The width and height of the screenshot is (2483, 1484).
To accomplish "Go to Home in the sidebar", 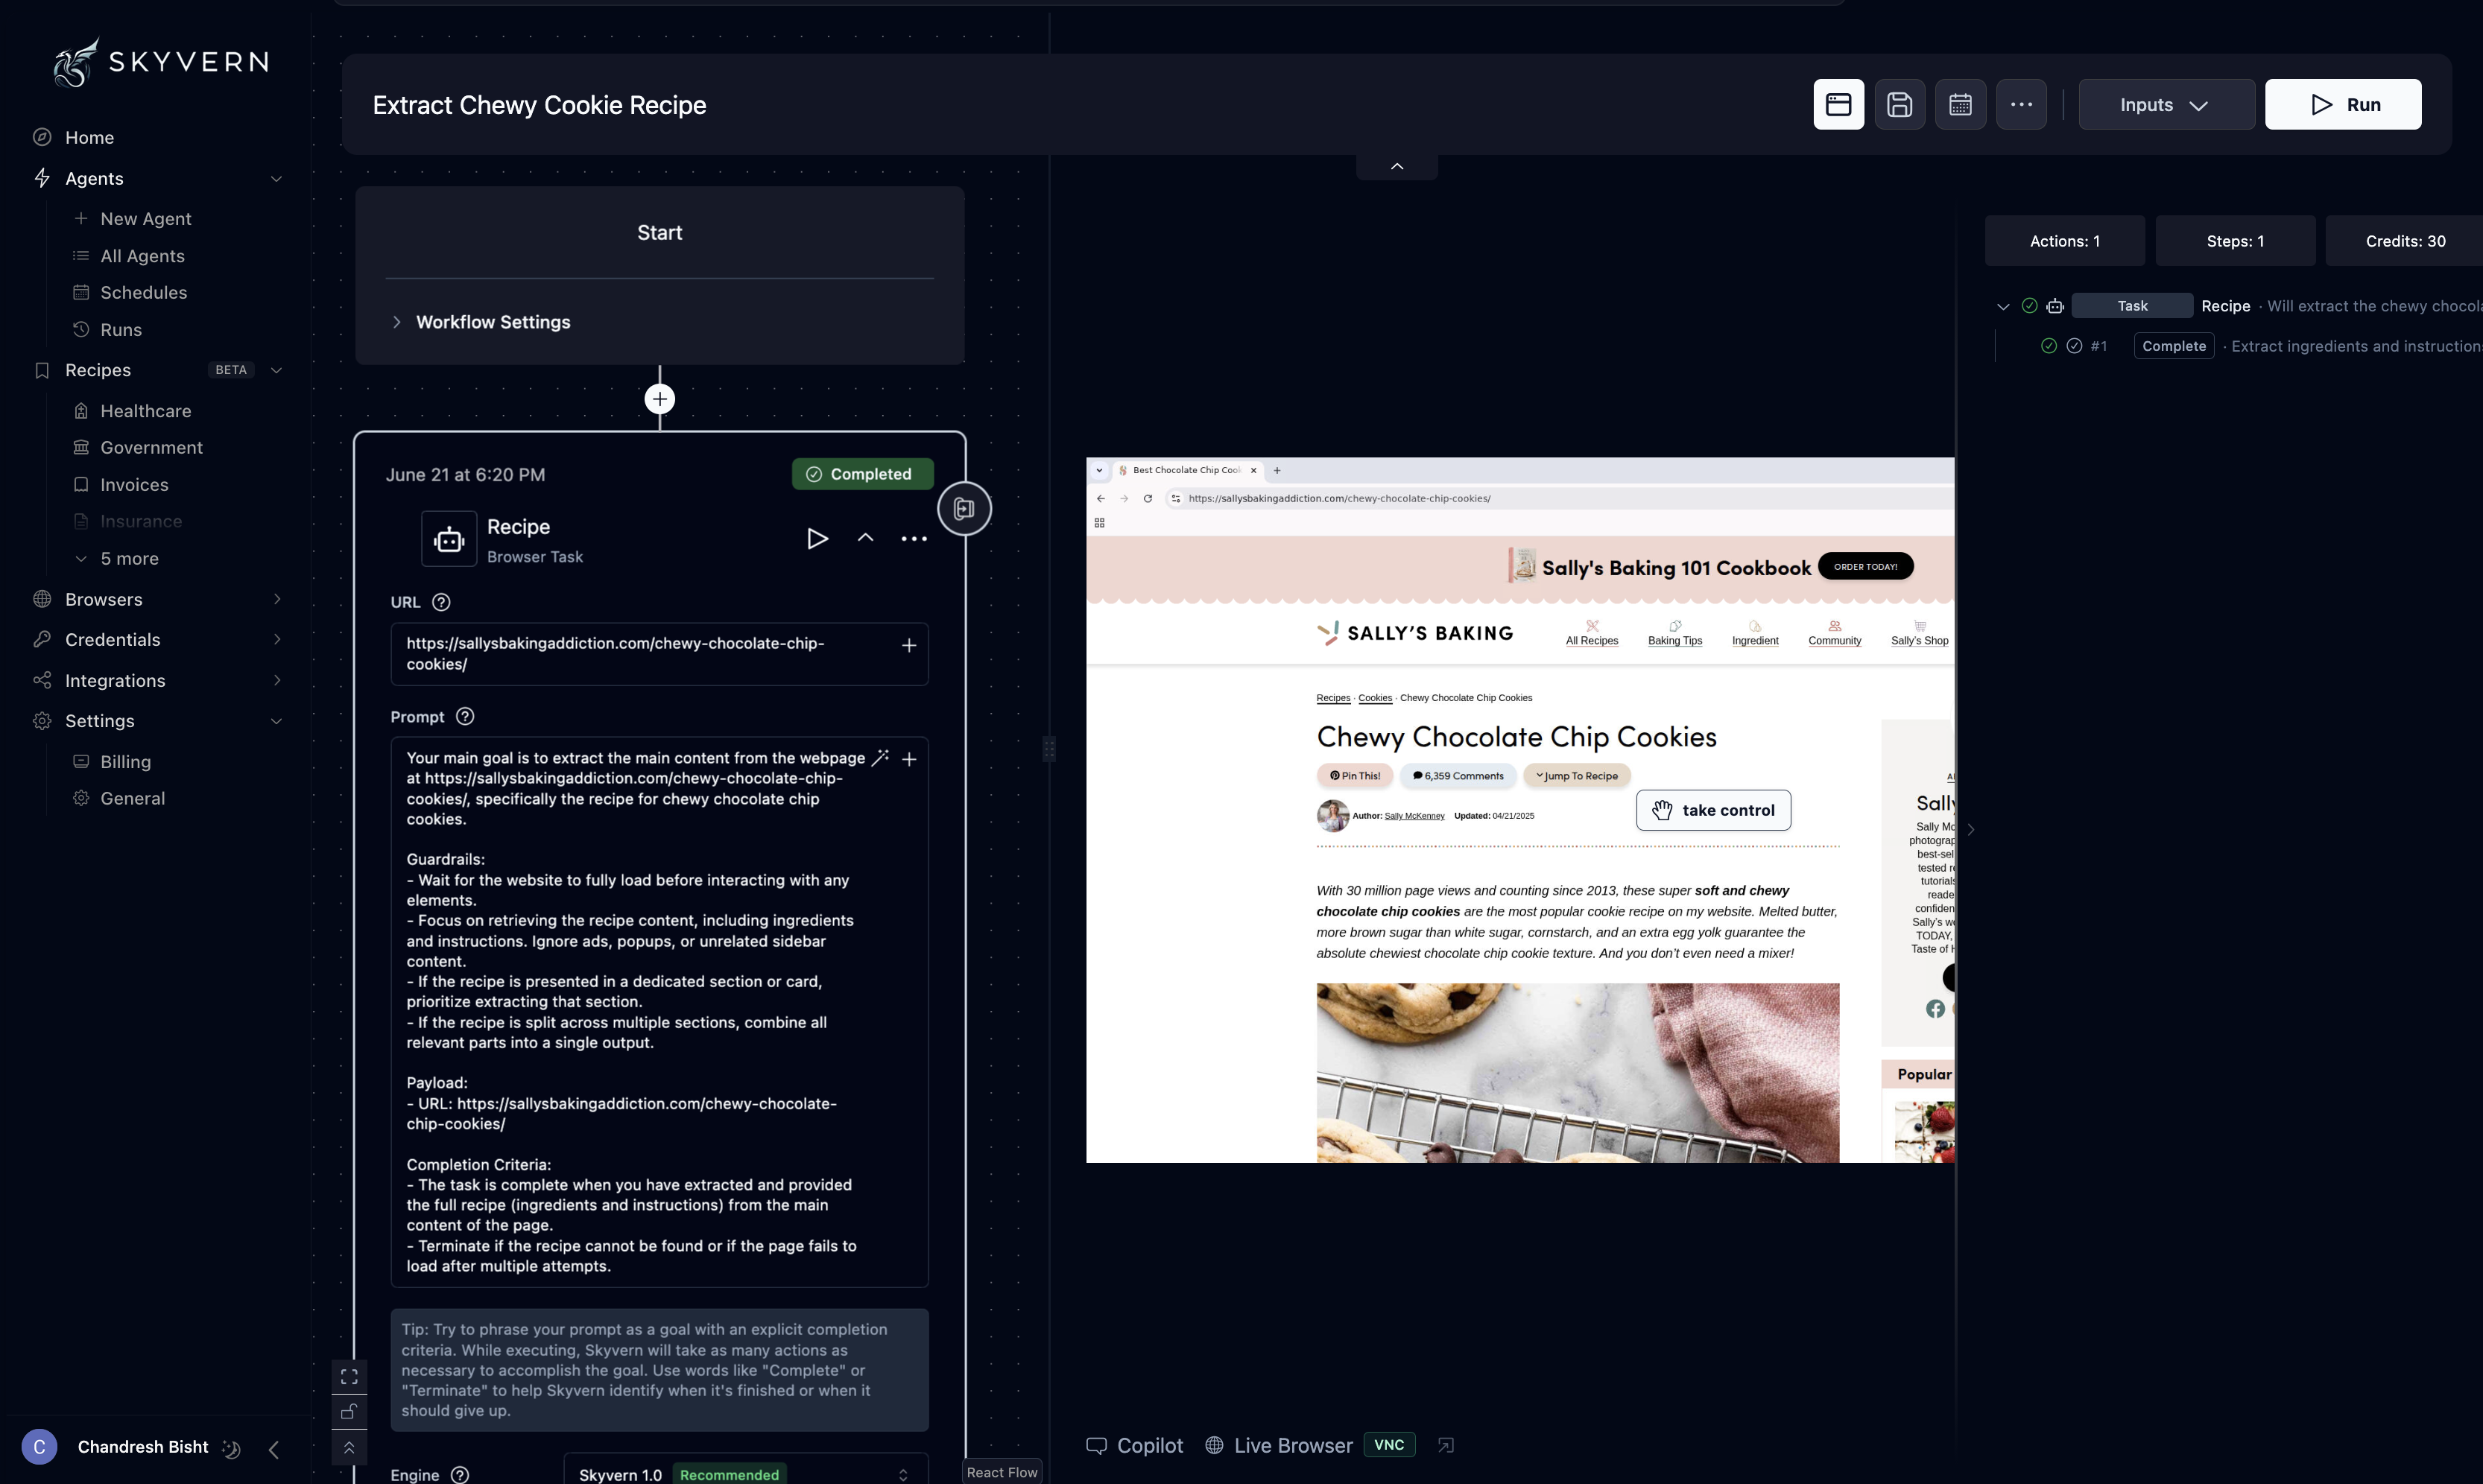I will (x=89, y=138).
